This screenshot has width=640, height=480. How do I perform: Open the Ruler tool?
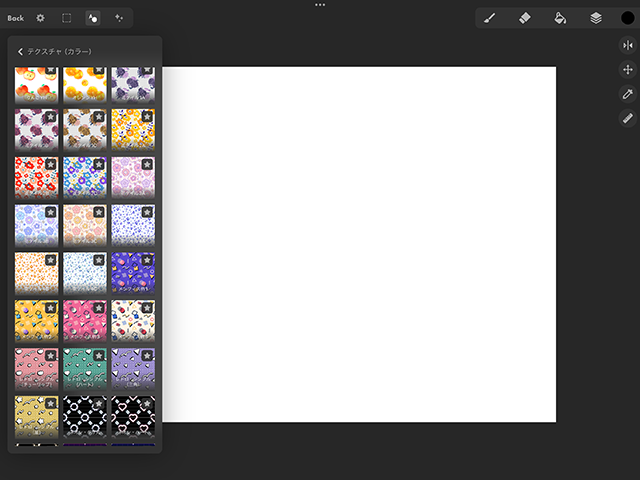pyautogui.click(x=628, y=119)
